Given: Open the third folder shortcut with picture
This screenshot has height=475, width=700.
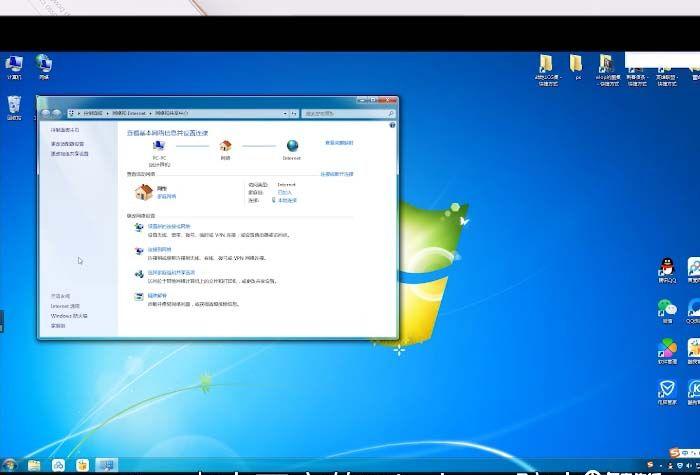Looking at the screenshot, I should click(x=608, y=70).
